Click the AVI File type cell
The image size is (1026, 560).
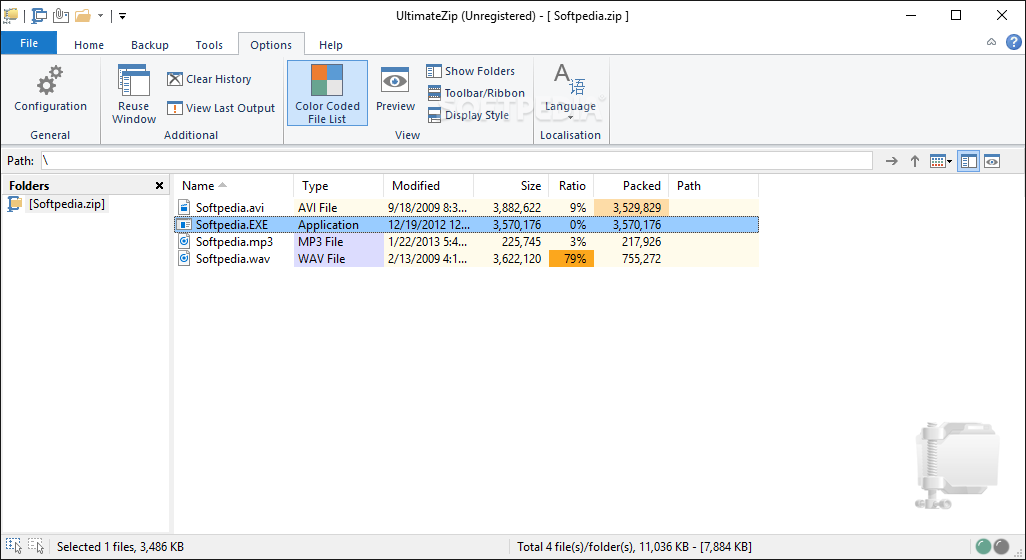(x=339, y=208)
